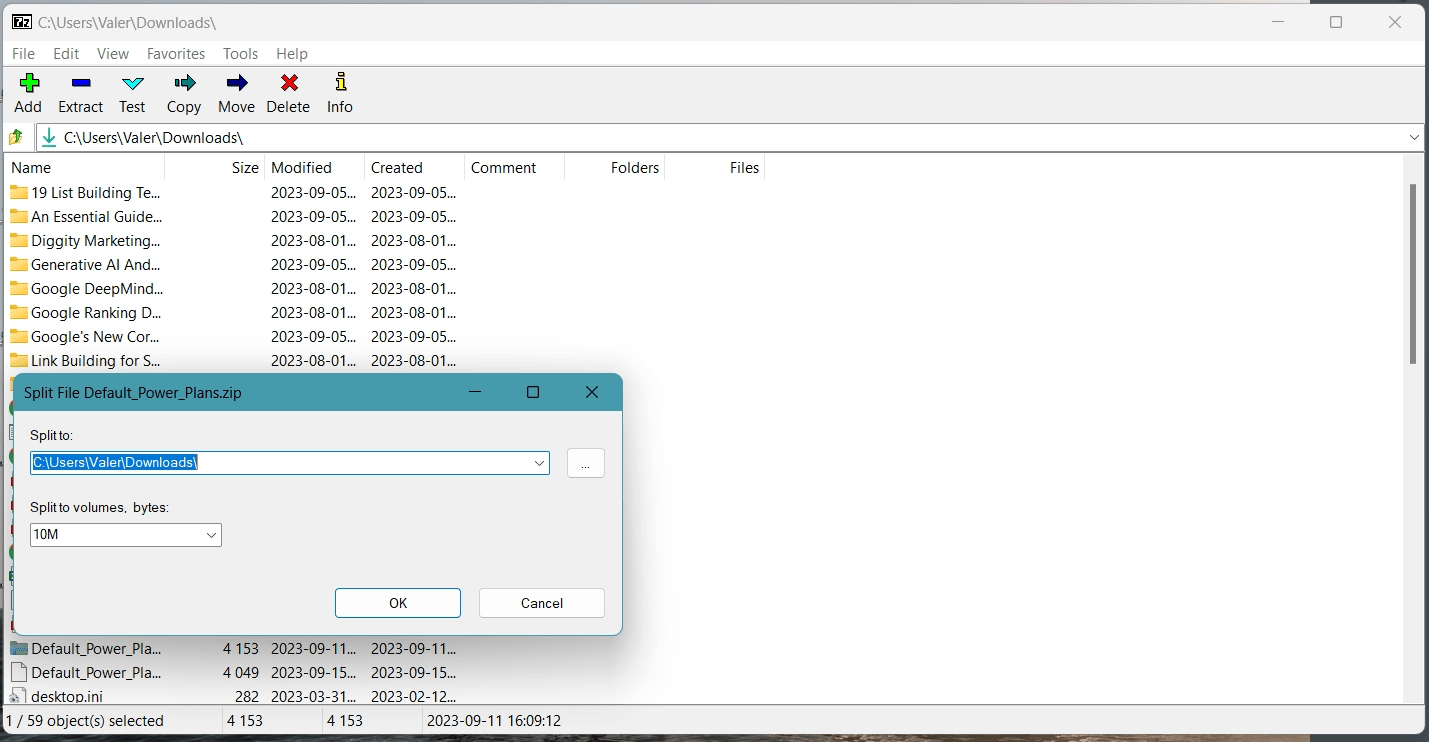Select the Google's New Cor... folder
The height and width of the screenshot is (742, 1429).
[x=95, y=336]
